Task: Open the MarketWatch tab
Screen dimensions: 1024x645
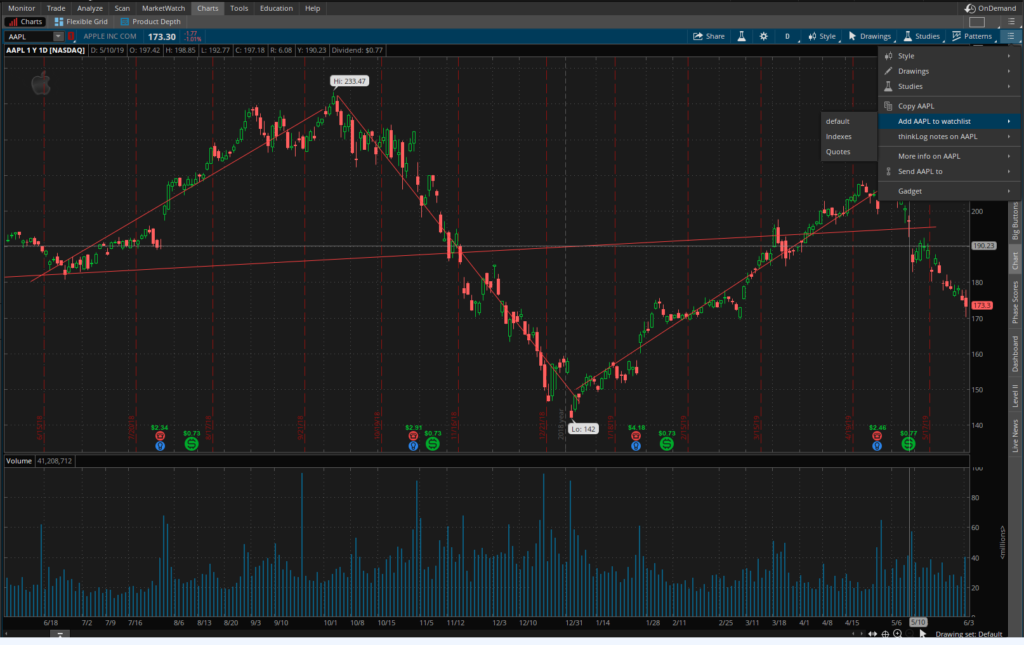Action: coord(161,8)
